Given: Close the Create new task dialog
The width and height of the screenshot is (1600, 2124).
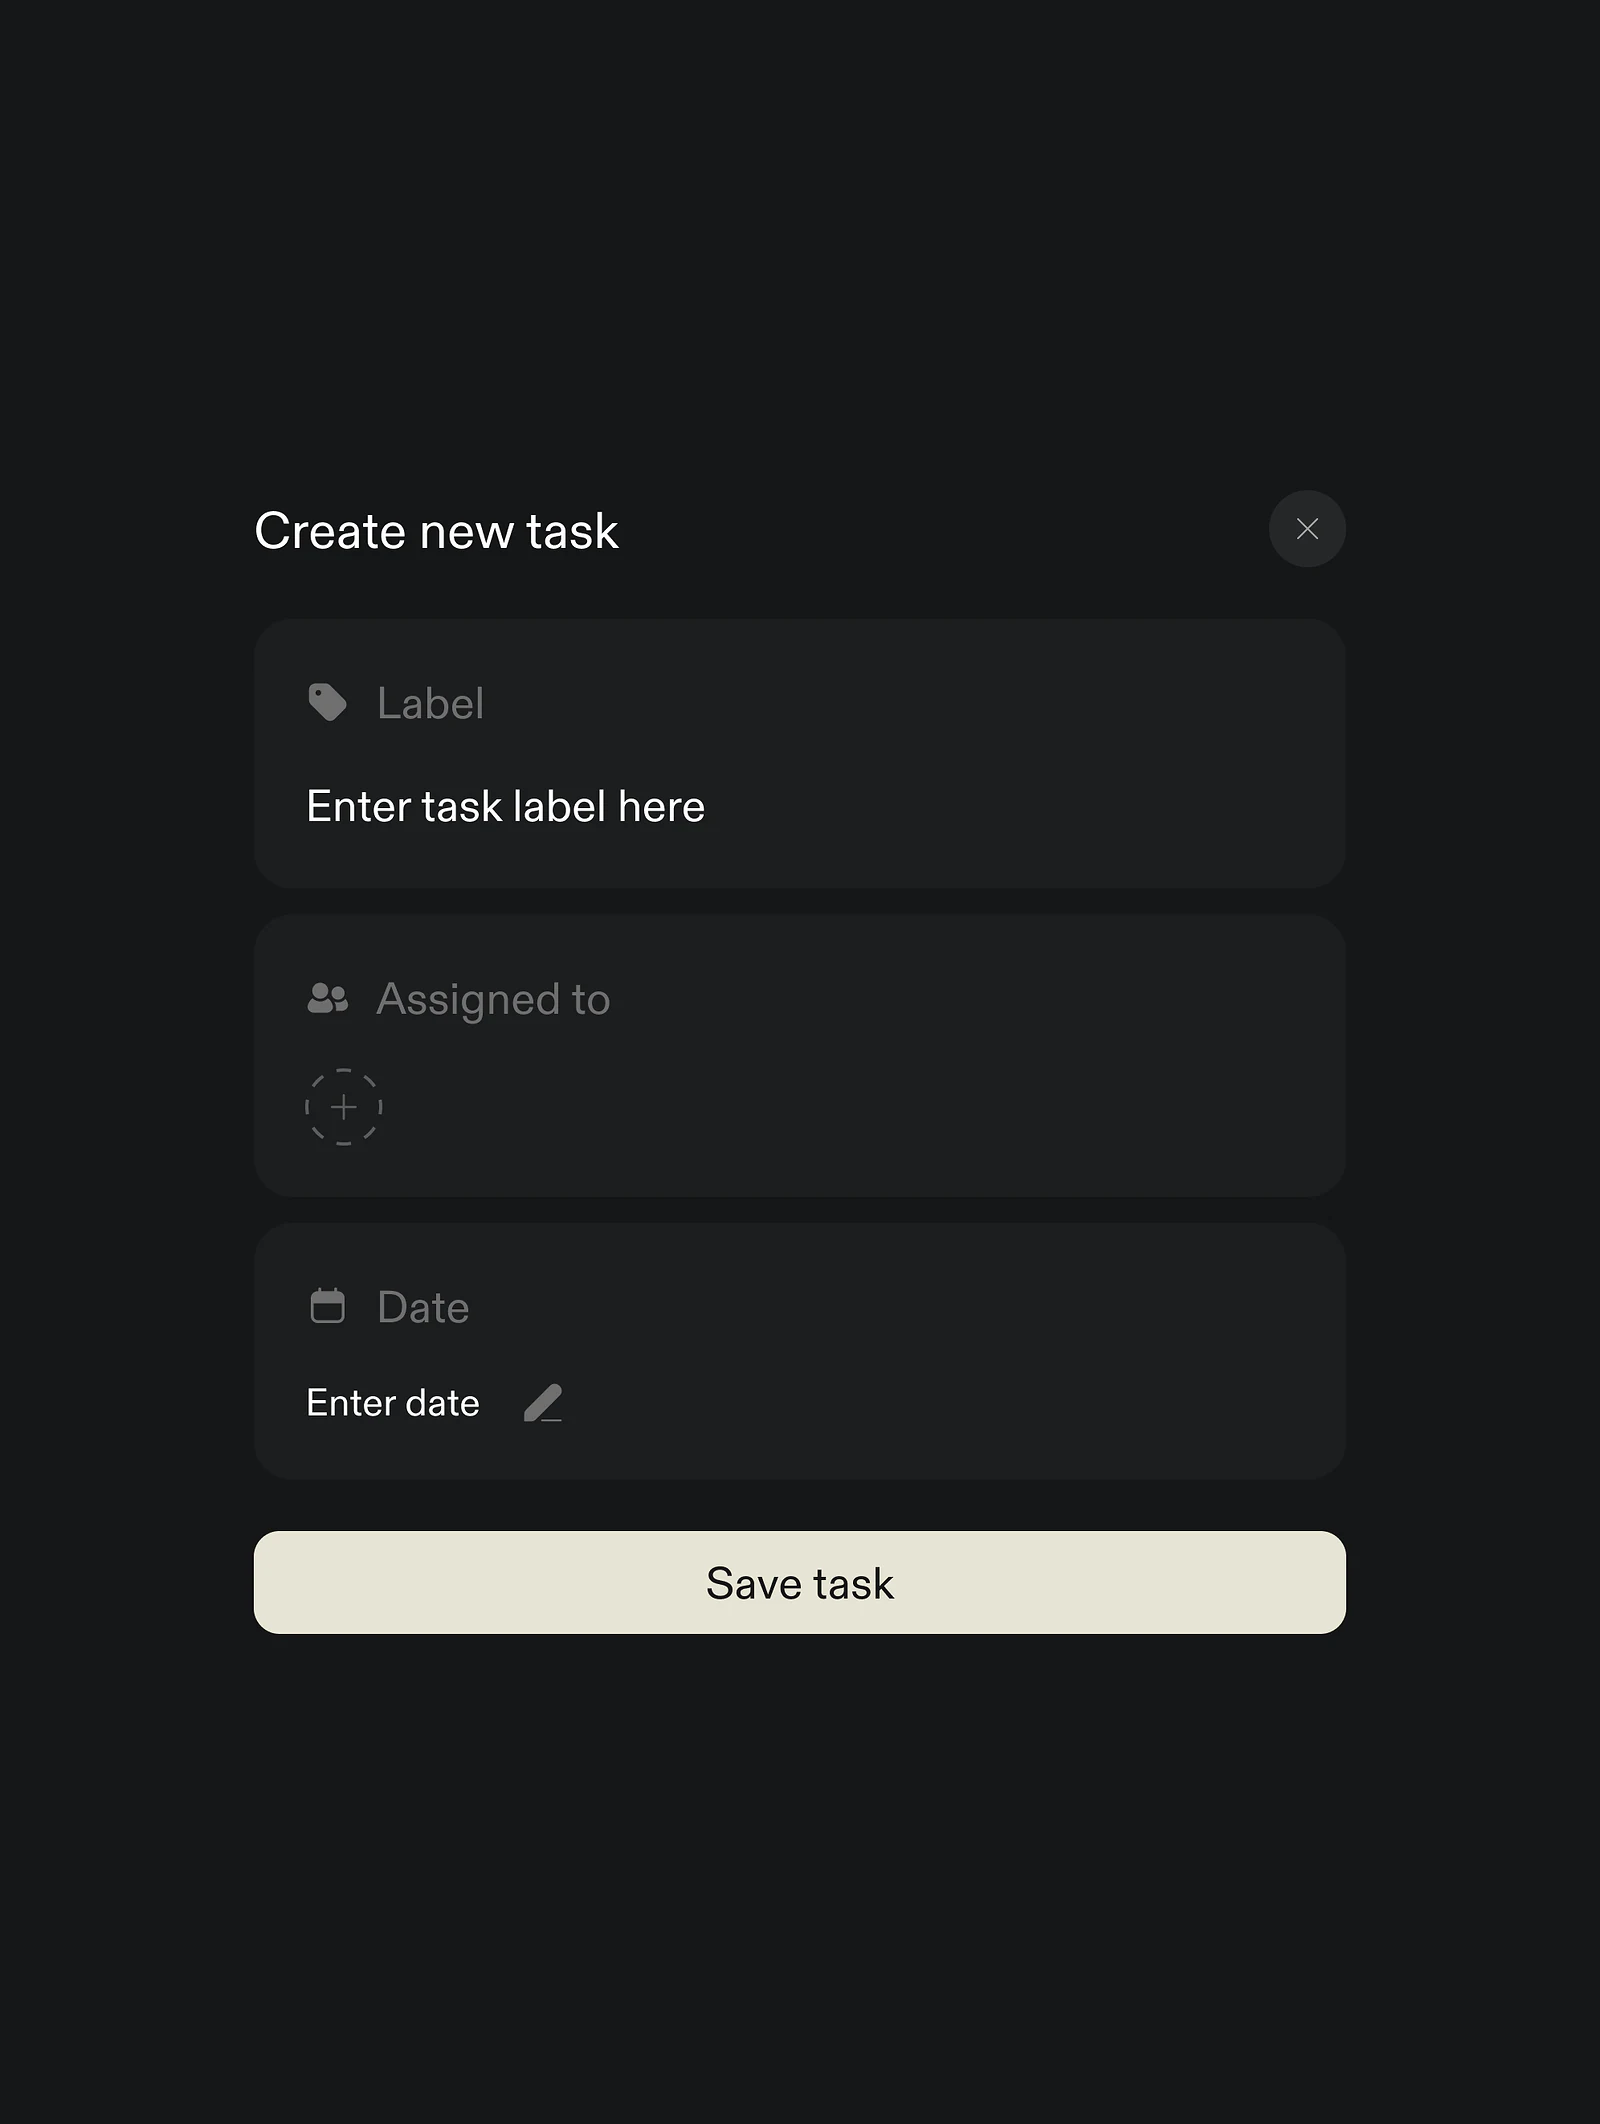Looking at the screenshot, I should click(1307, 529).
